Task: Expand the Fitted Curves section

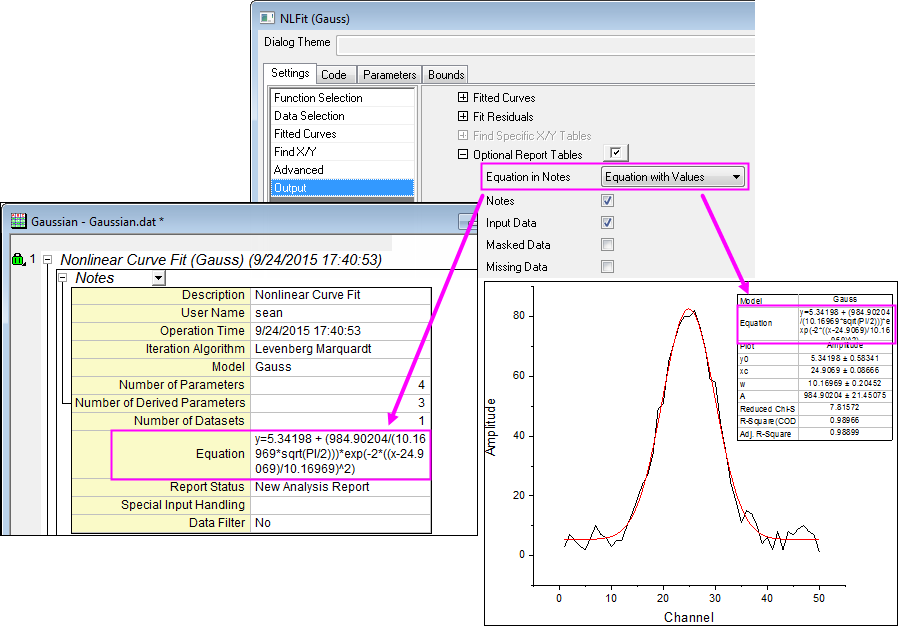Action: [463, 97]
